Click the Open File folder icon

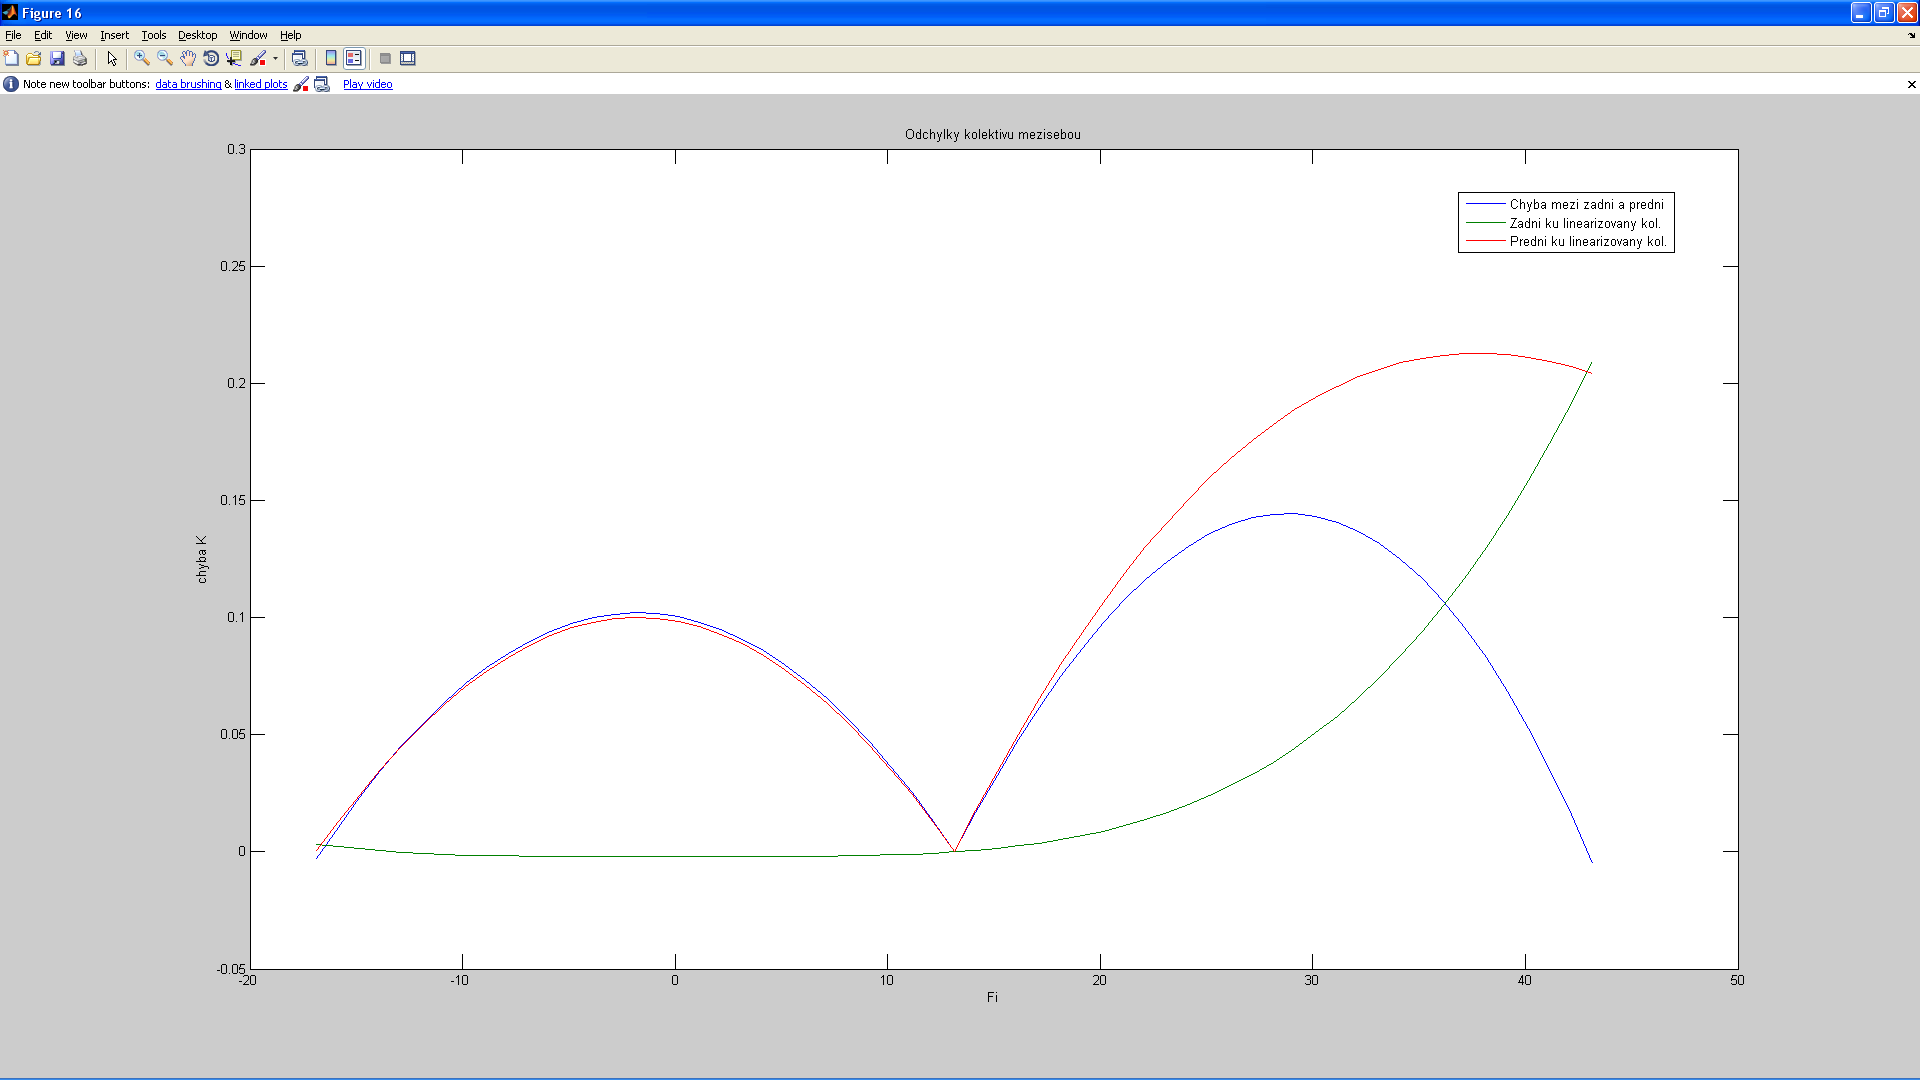tap(34, 58)
